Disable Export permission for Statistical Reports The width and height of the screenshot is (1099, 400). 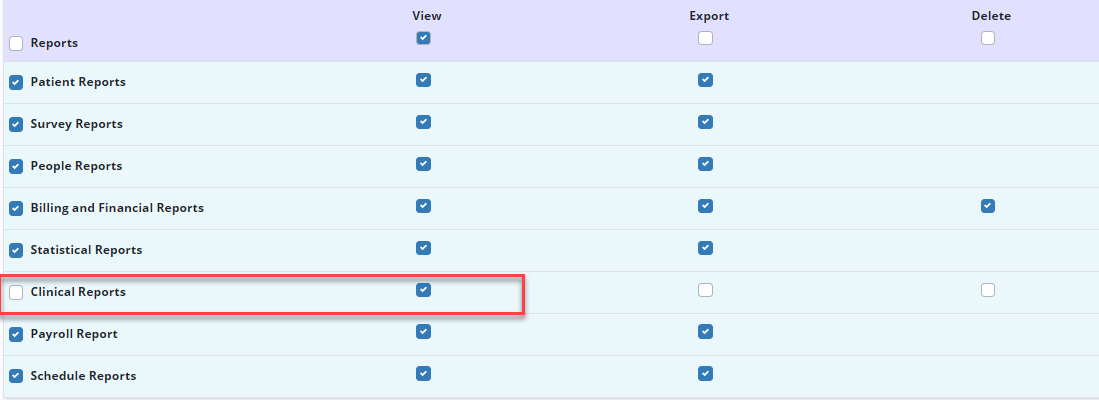pos(705,248)
